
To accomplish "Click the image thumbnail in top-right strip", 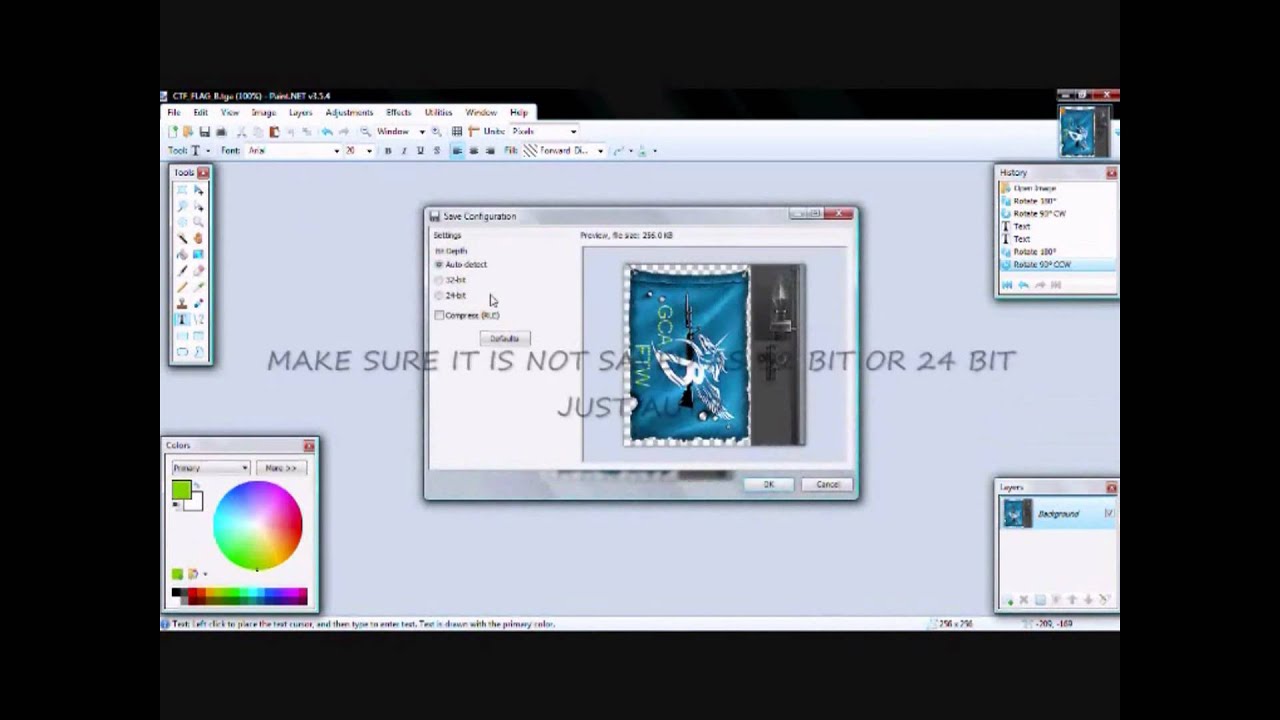I will coord(1084,130).
